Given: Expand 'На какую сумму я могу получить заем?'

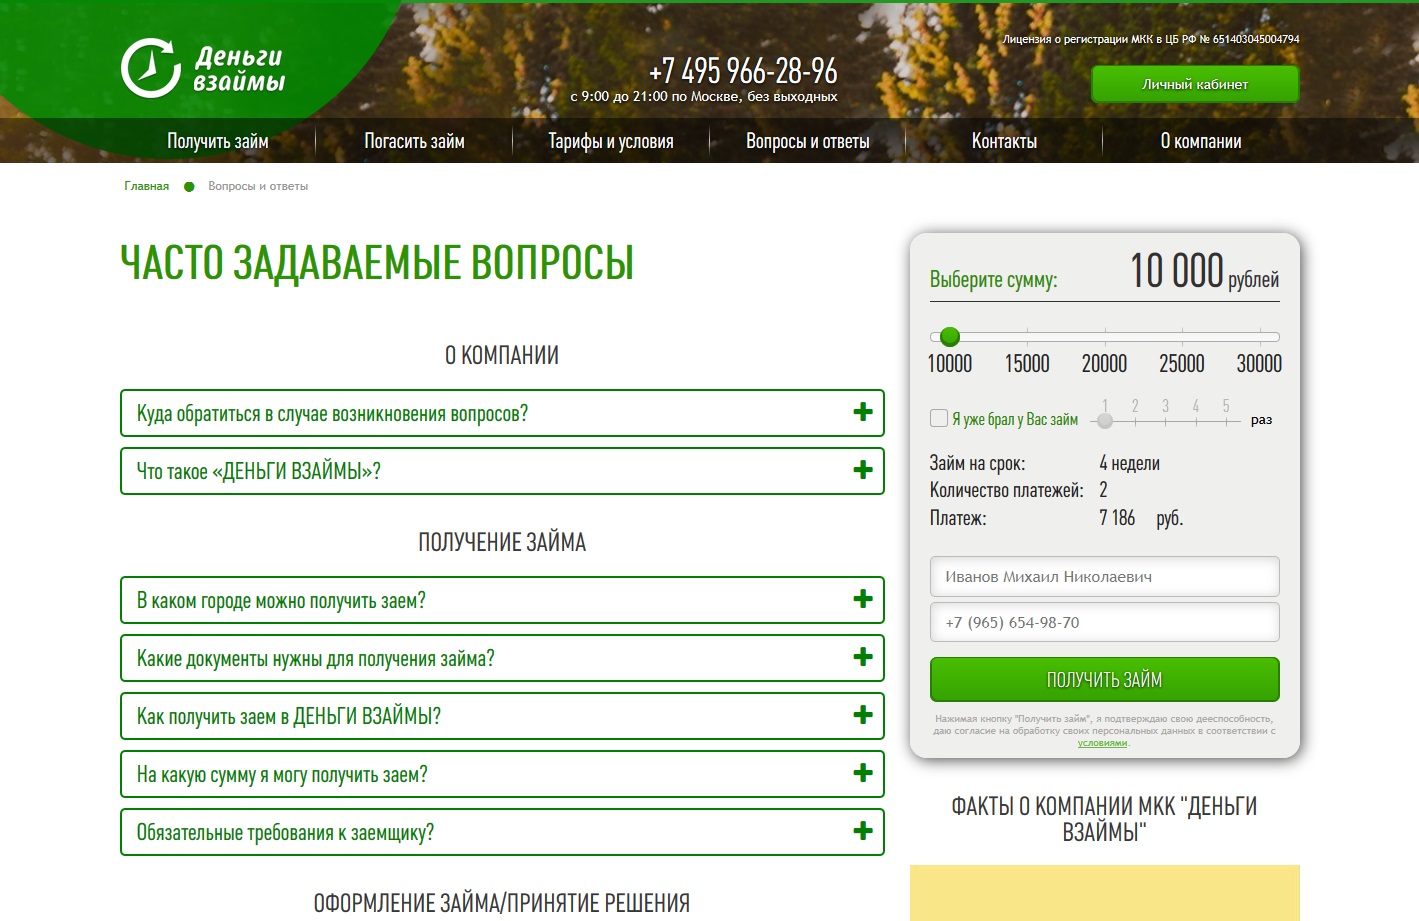Looking at the screenshot, I should (502, 774).
